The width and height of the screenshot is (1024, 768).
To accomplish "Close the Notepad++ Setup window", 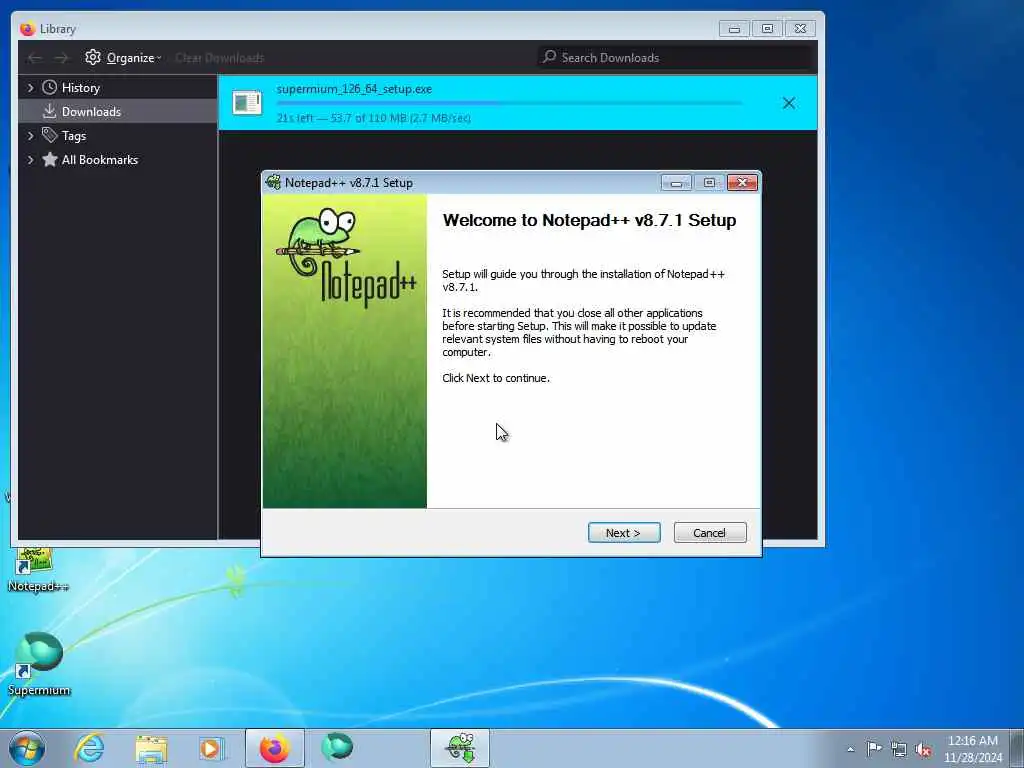I will [x=742, y=183].
